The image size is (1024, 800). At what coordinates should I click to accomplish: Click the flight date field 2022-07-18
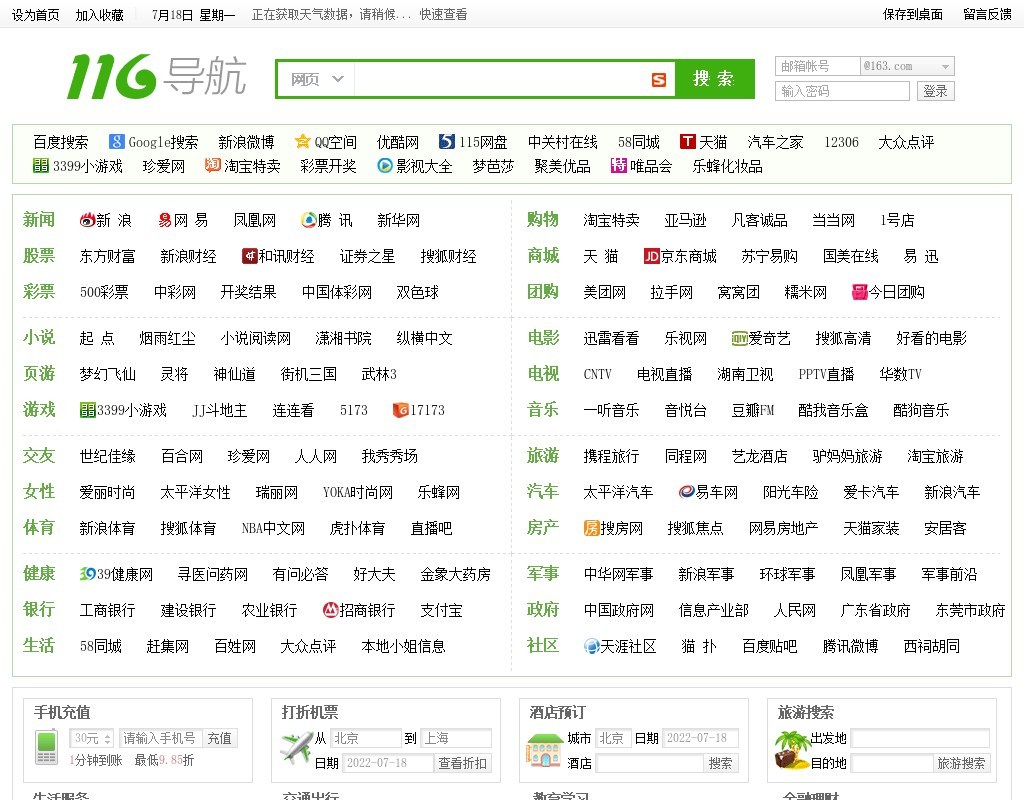point(388,763)
